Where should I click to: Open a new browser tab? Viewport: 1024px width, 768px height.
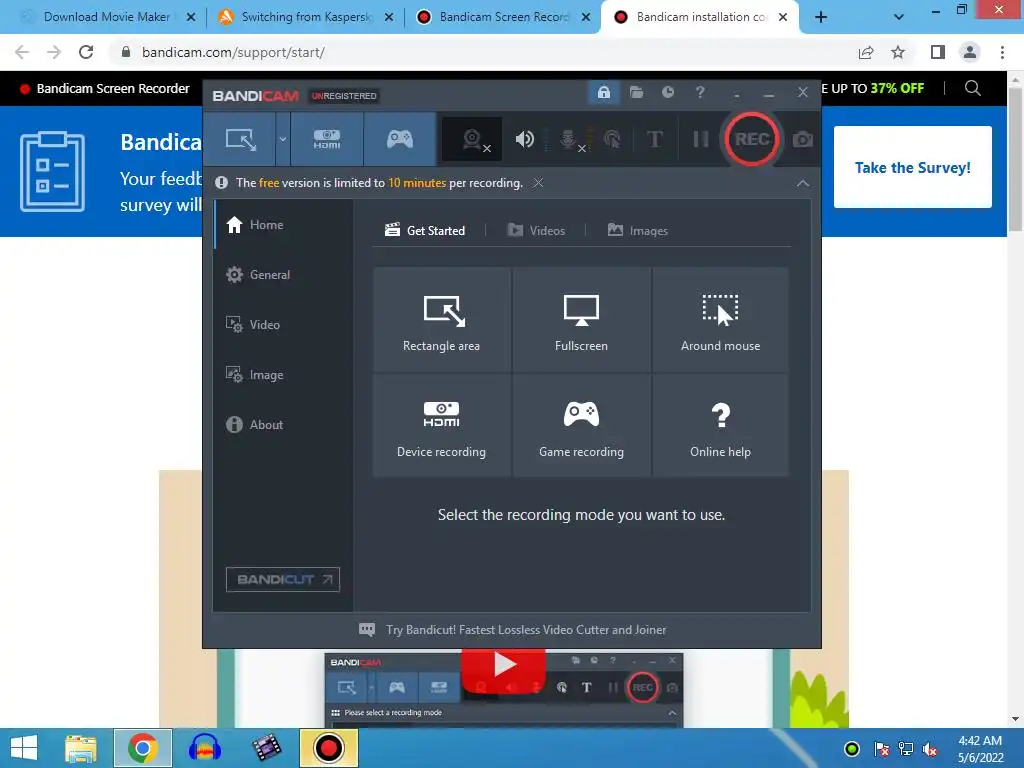[821, 17]
